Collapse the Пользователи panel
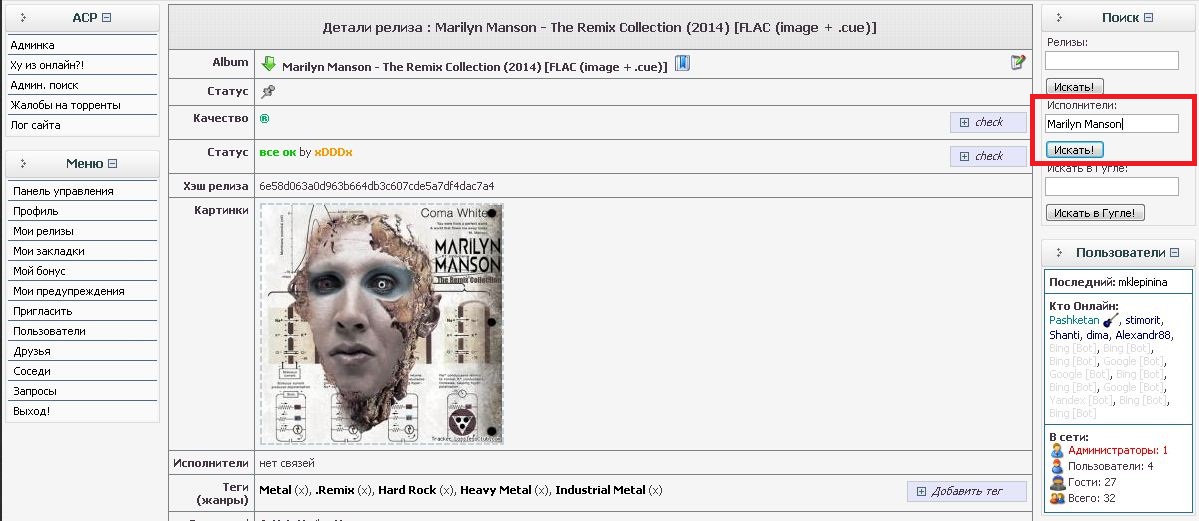This screenshot has height=521, width=1199. (x=1175, y=252)
